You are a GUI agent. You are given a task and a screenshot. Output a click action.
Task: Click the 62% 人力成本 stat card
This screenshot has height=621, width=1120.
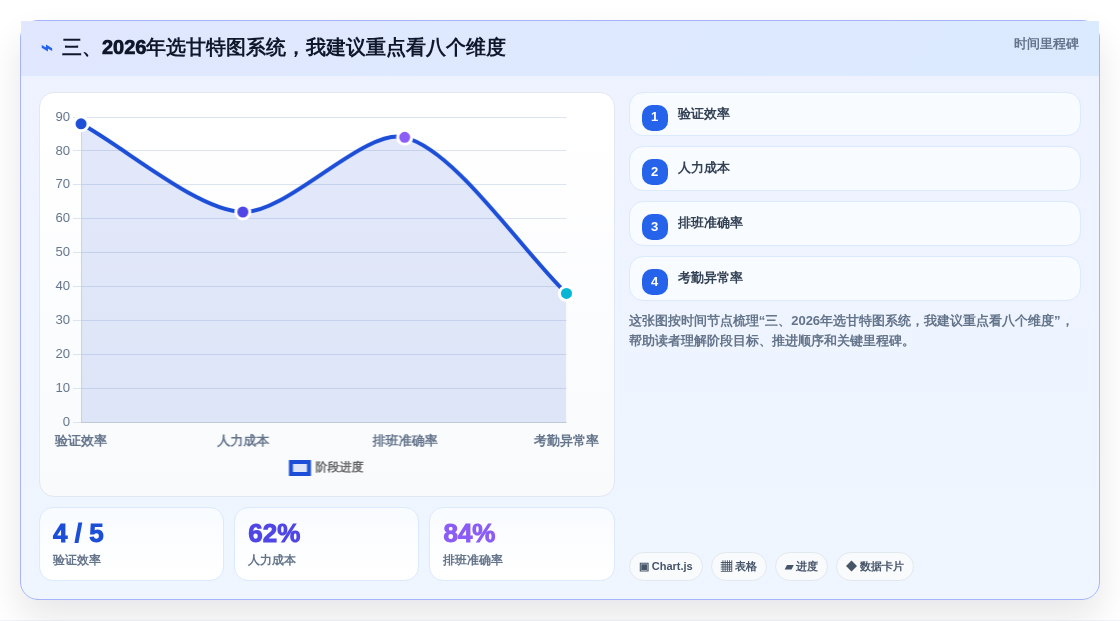click(326, 545)
